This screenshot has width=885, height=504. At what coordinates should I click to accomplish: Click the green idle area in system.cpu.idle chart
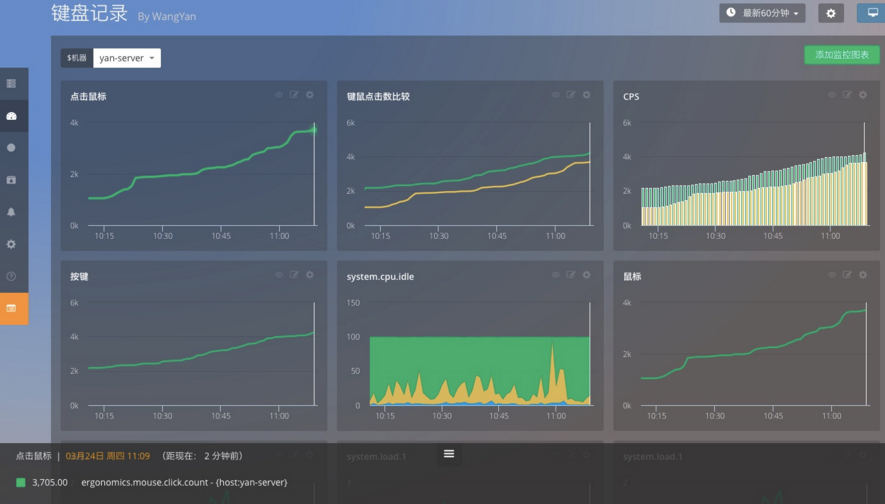point(480,356)
